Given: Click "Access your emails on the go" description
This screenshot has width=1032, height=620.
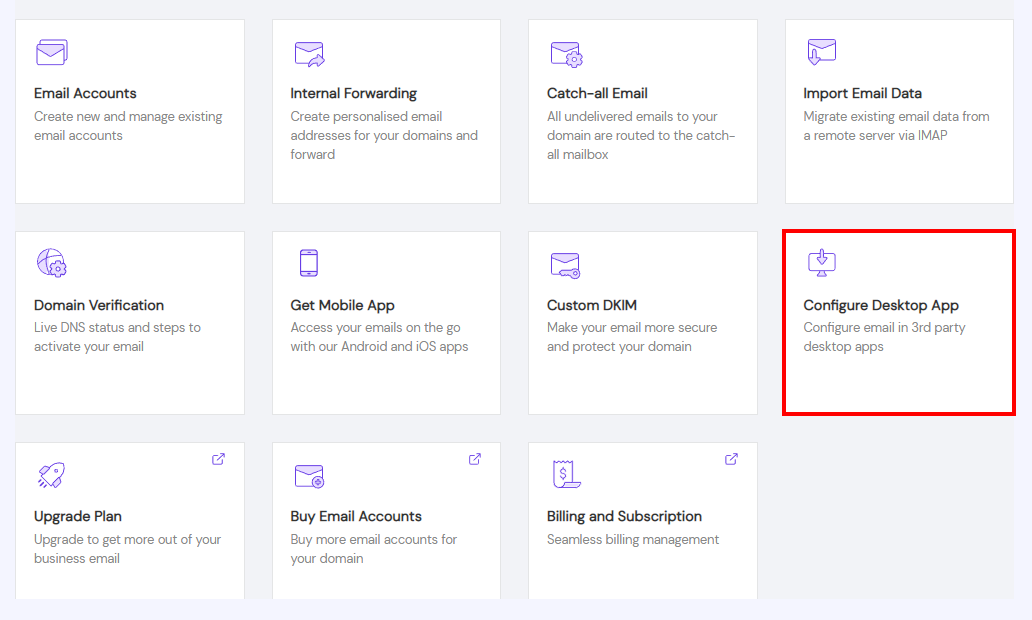Looking at the screenshot, I should pos(379,337).
